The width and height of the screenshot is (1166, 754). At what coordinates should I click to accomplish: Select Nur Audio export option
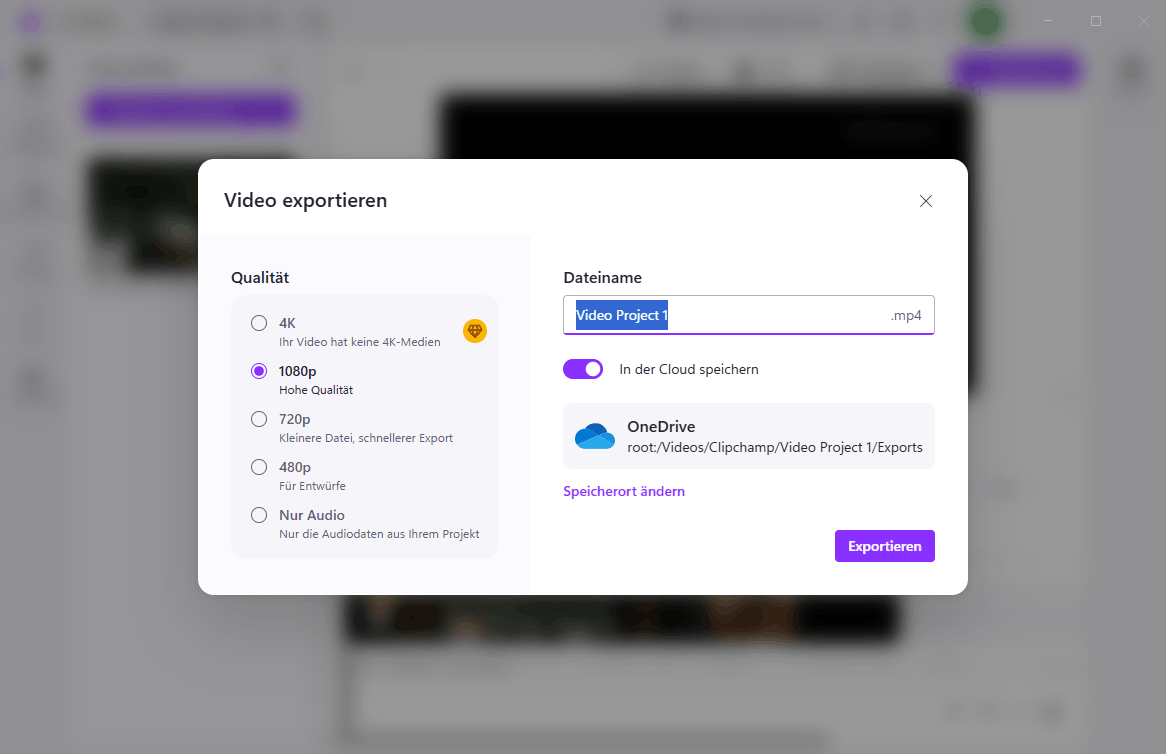click(259, 515)
